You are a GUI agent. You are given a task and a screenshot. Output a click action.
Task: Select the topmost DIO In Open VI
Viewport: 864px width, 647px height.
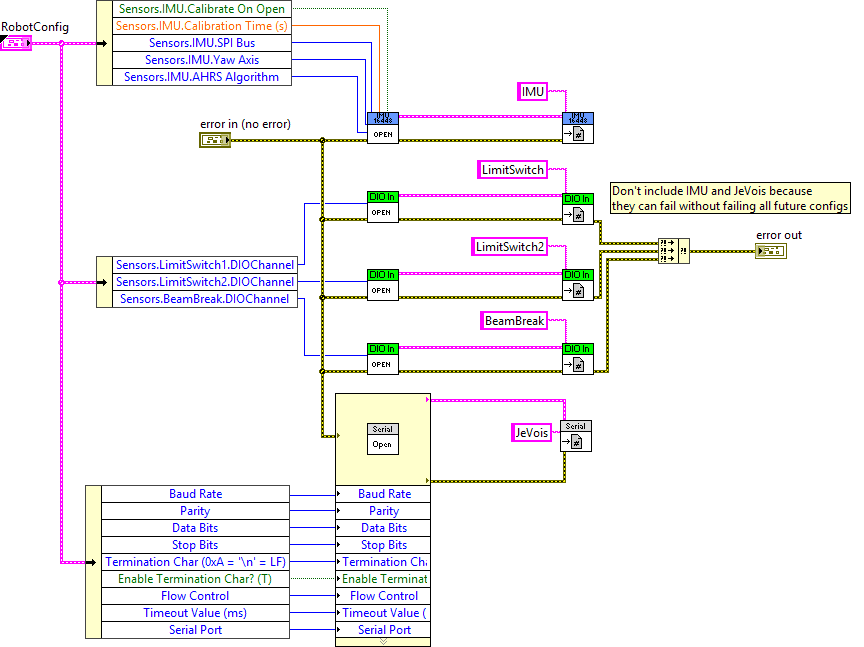382,205
